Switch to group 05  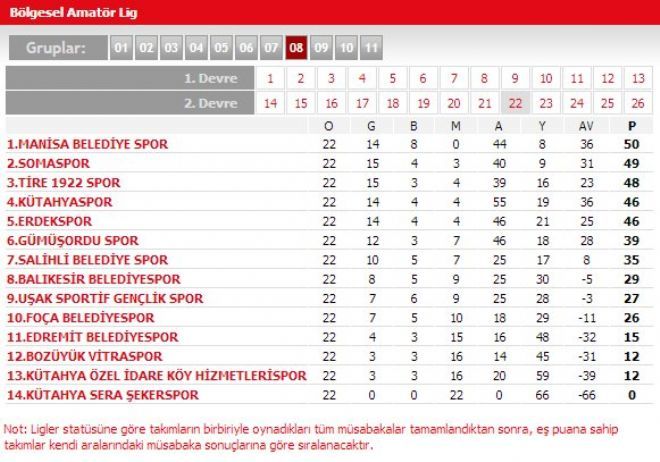click(221, 47)
